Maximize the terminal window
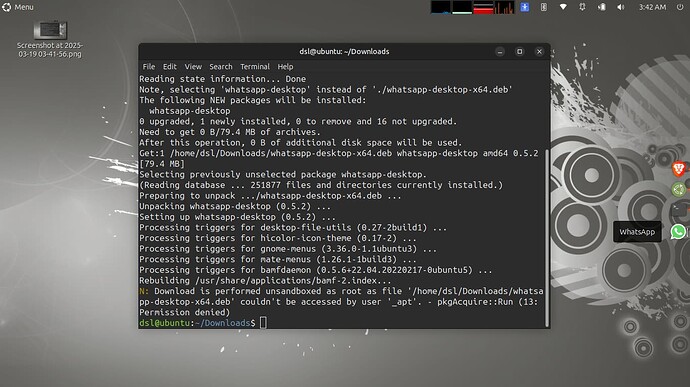 pyautogui.click(x=520, y=52)
